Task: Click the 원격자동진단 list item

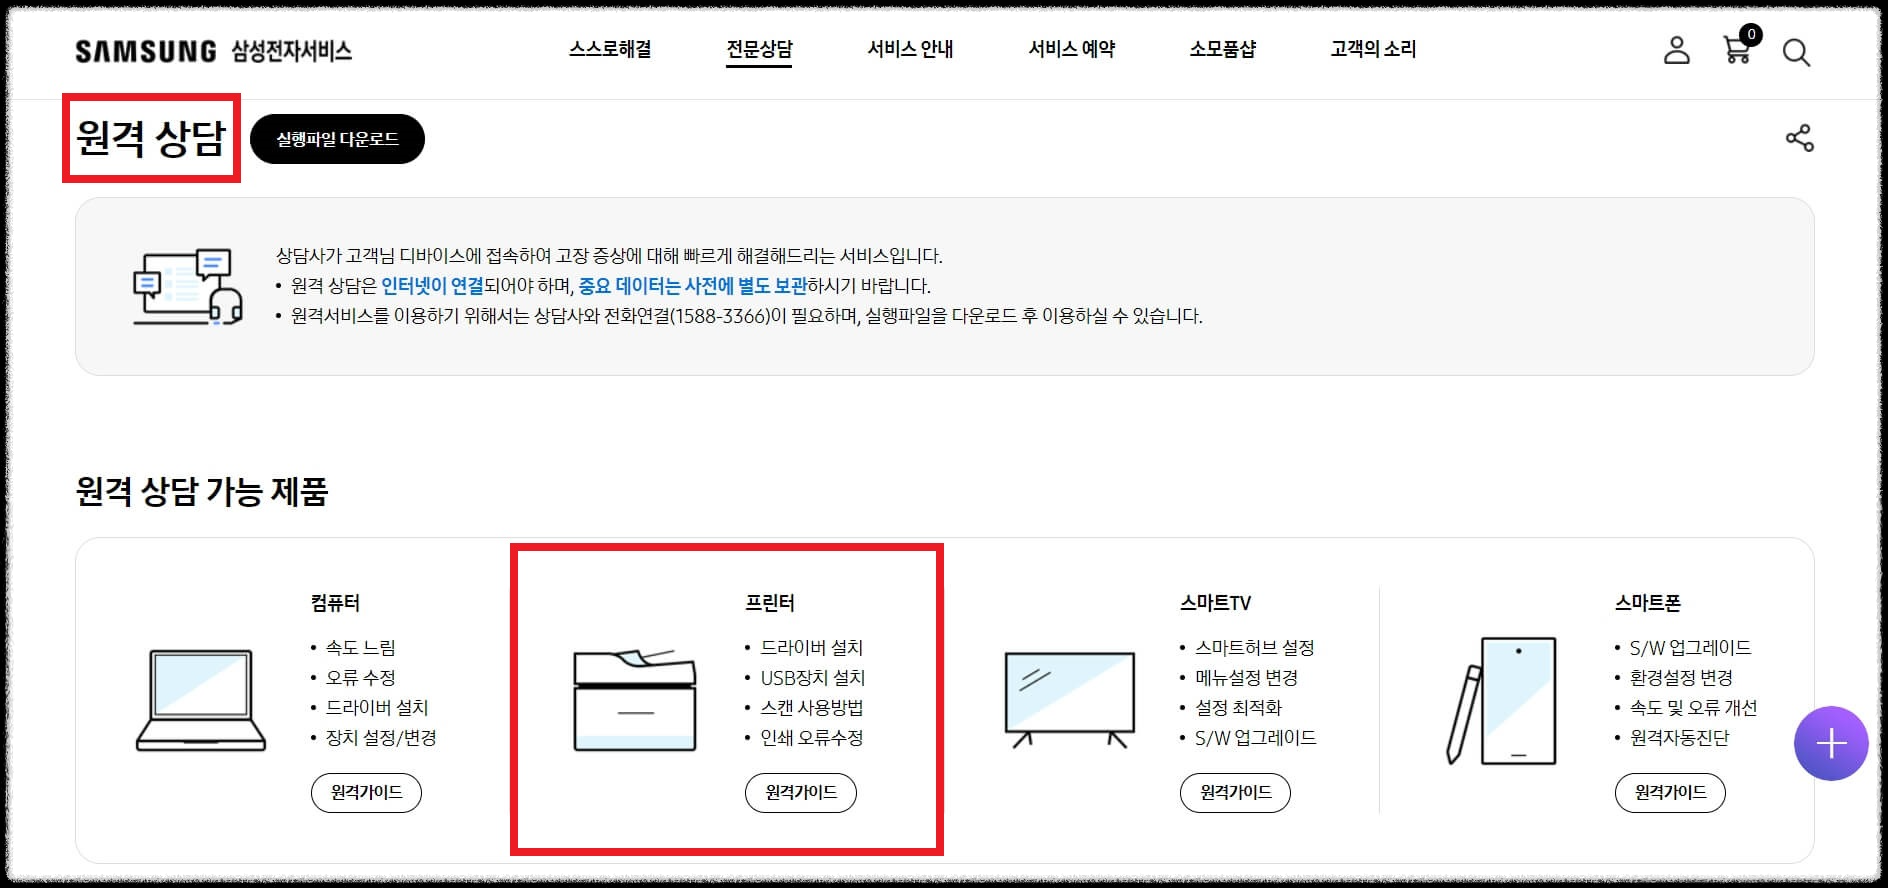Action: coord(1679,738)
